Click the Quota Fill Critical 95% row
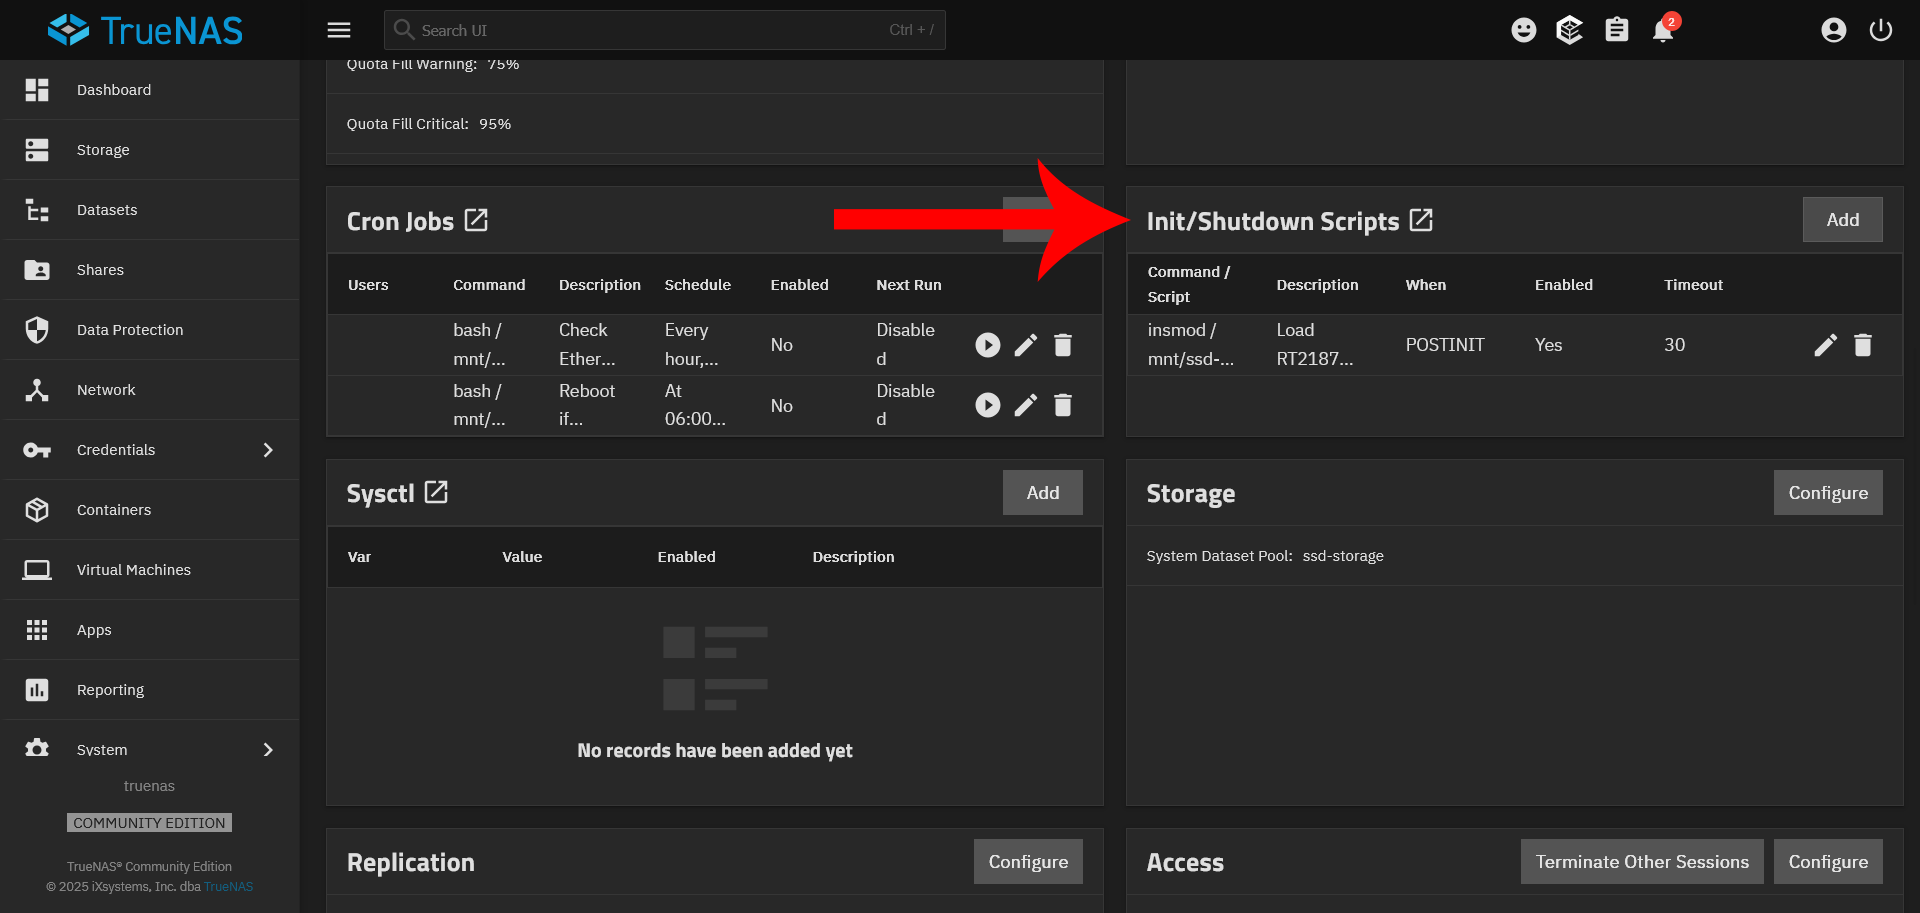Viewport: 1920px width, 913px height. [715, 124]
